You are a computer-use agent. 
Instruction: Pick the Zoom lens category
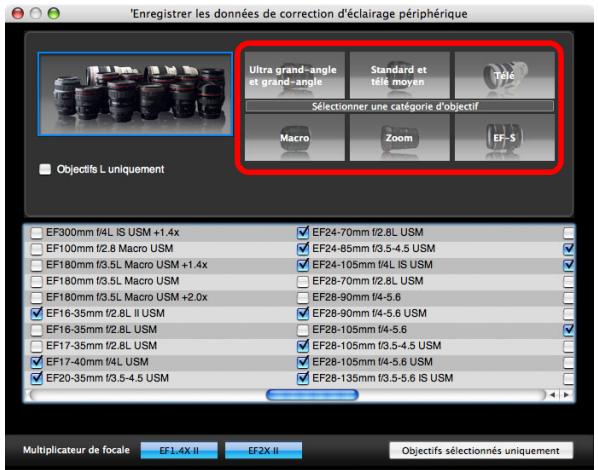tap(399, 137)
